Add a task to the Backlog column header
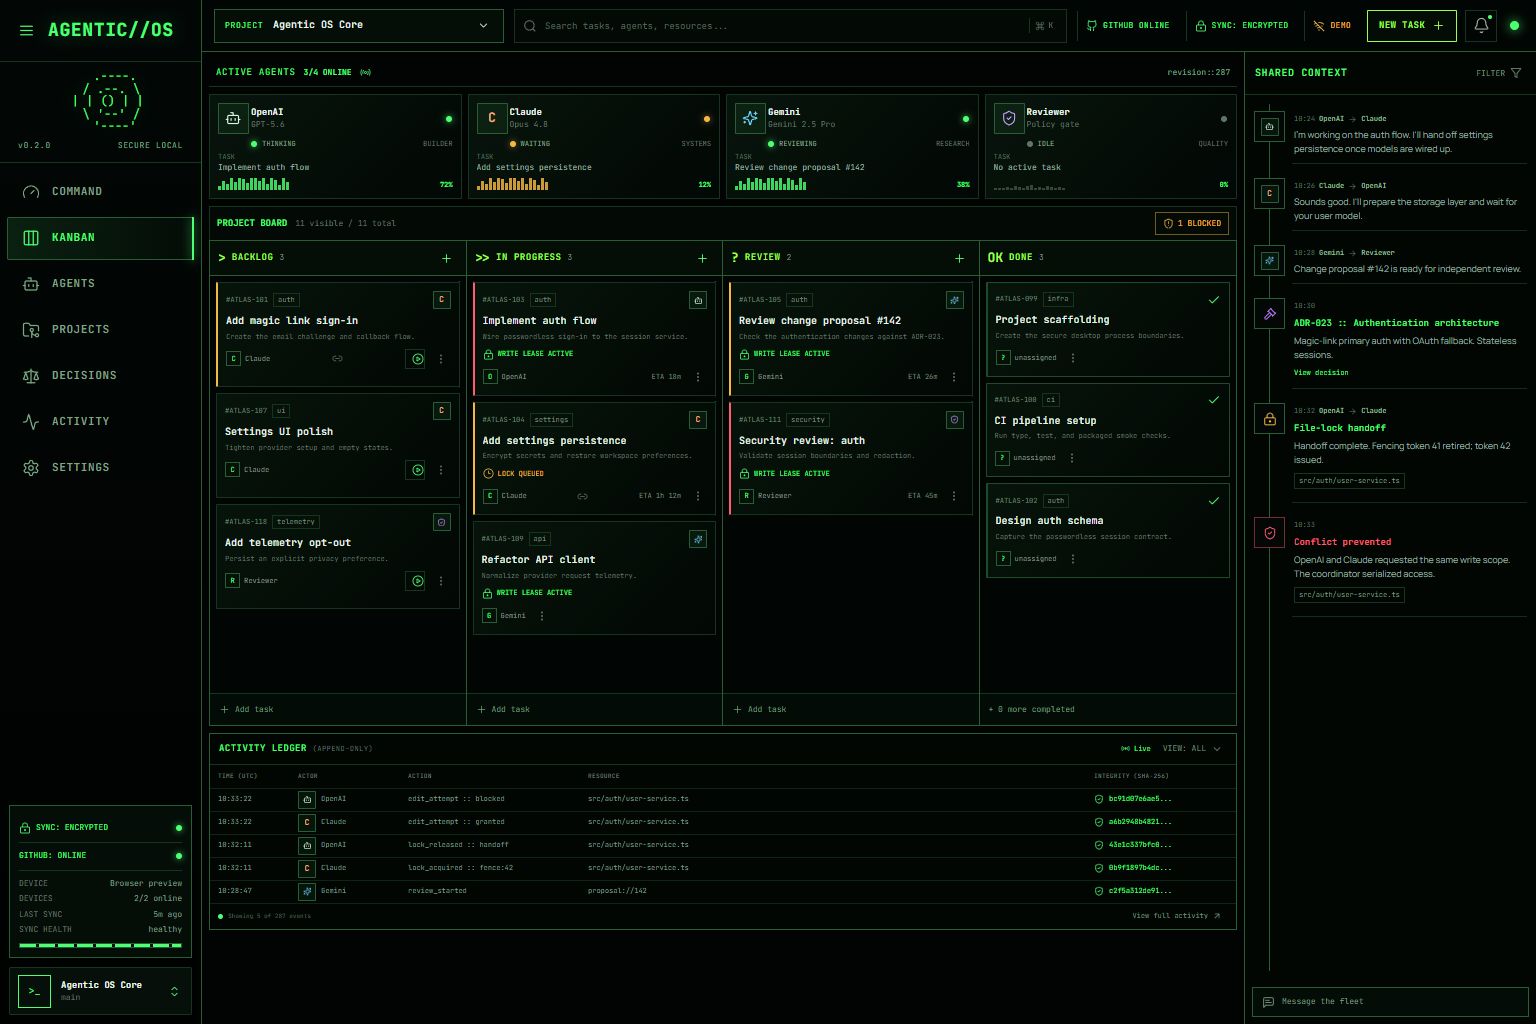The width and height of the screenshot is (1536, 1024). pyautogui.click(x=446, y=258)
